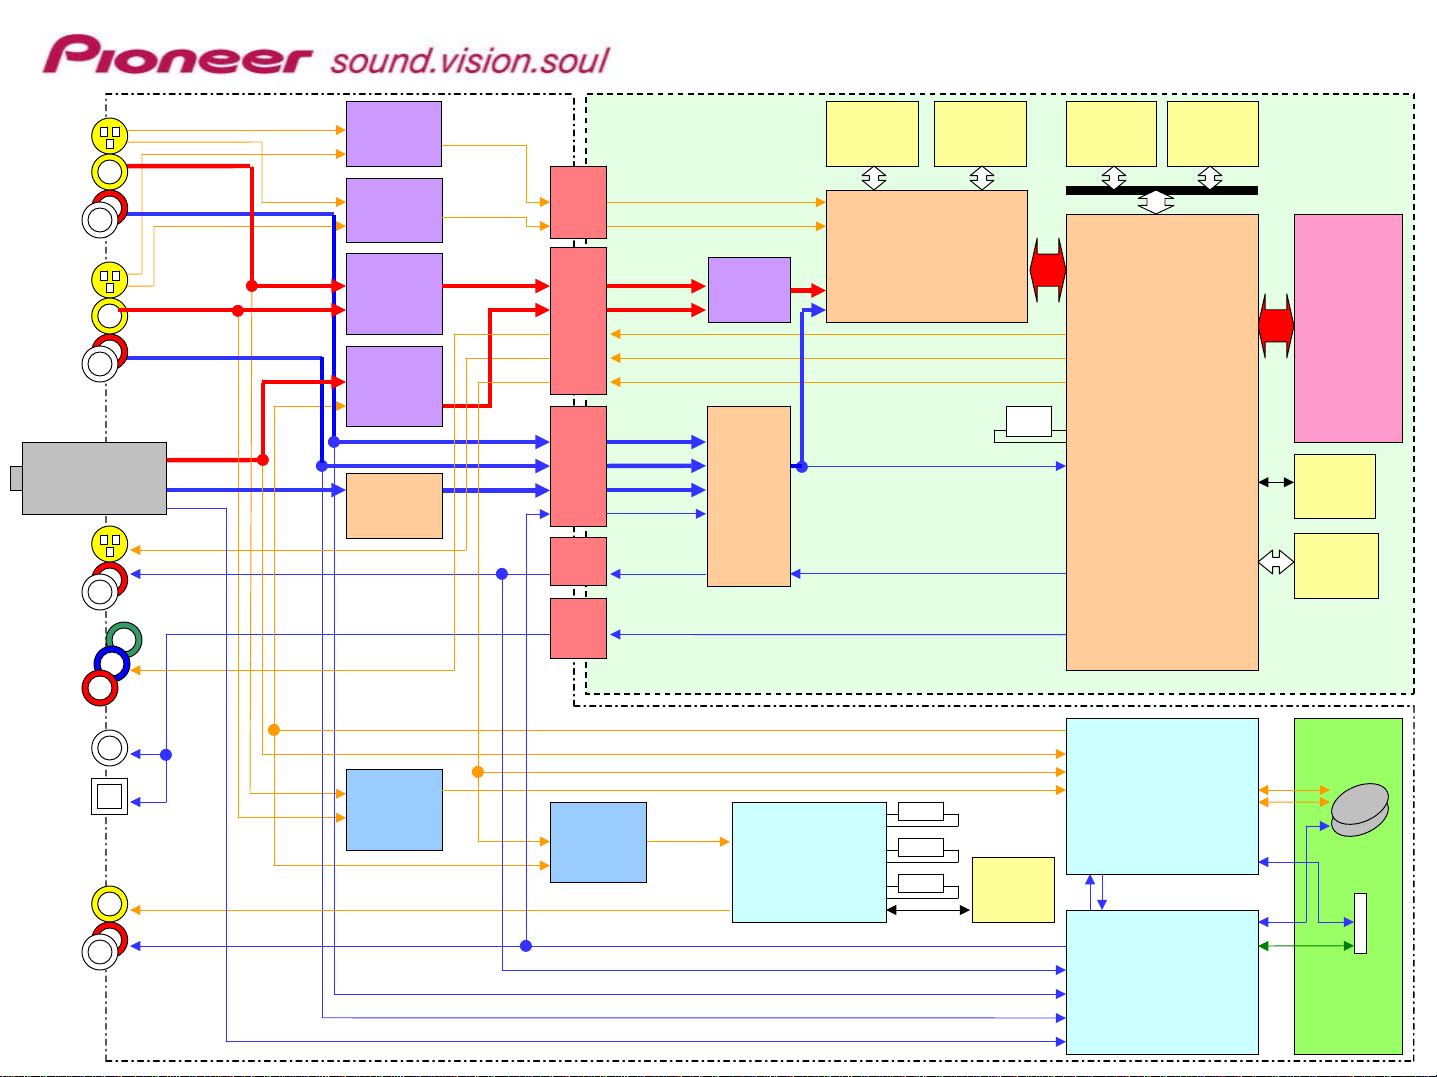The width and height of the screenshot is (1437, 1077).
Task: Select the bright green front panel block
Action: click(1348, 886)
